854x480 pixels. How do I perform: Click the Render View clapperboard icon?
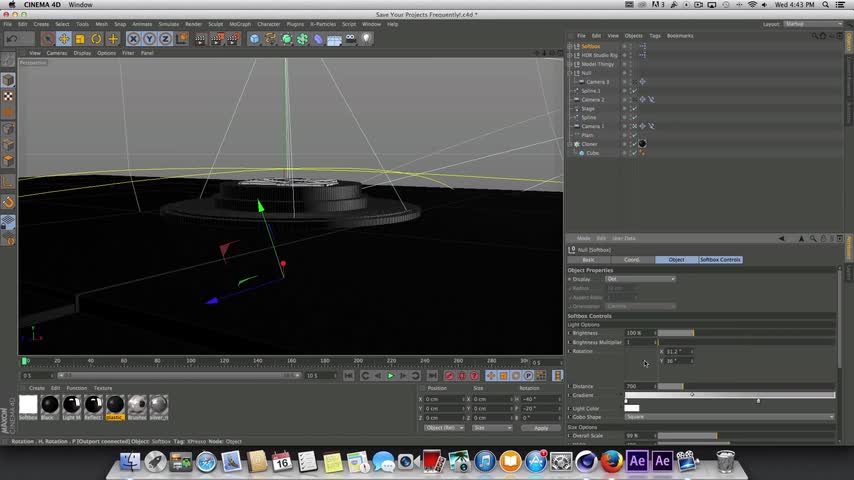point(200,39)
